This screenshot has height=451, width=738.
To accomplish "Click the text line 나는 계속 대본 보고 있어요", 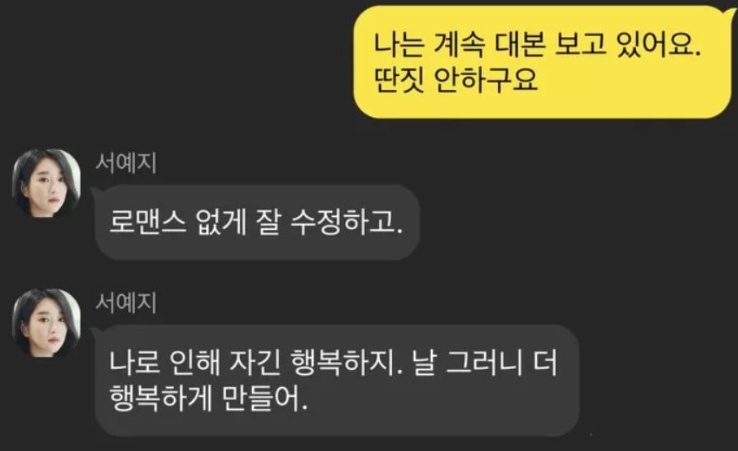I will pyautogui.click(x=537, y=45).
